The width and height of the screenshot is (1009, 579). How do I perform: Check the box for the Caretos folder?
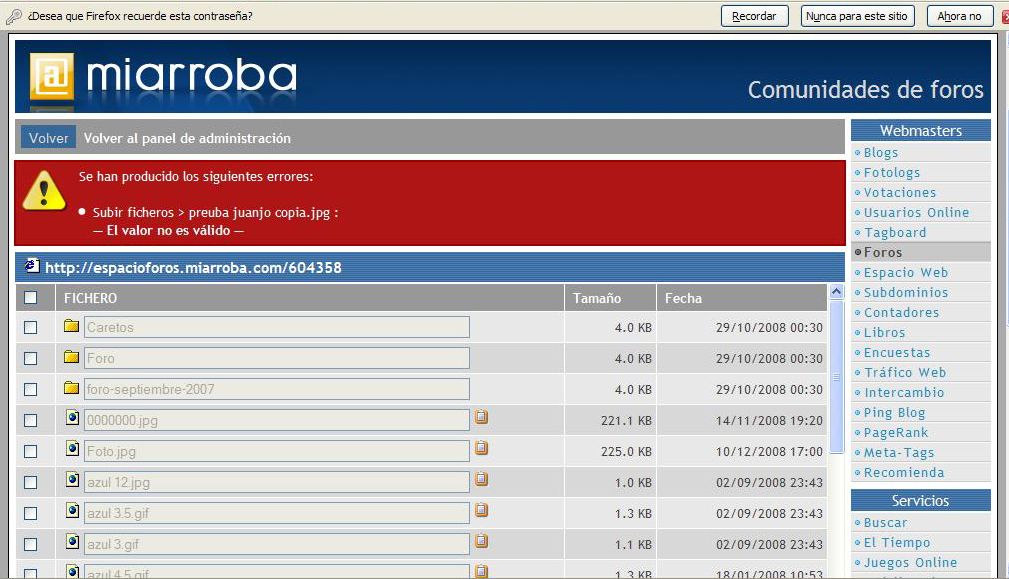30,327
